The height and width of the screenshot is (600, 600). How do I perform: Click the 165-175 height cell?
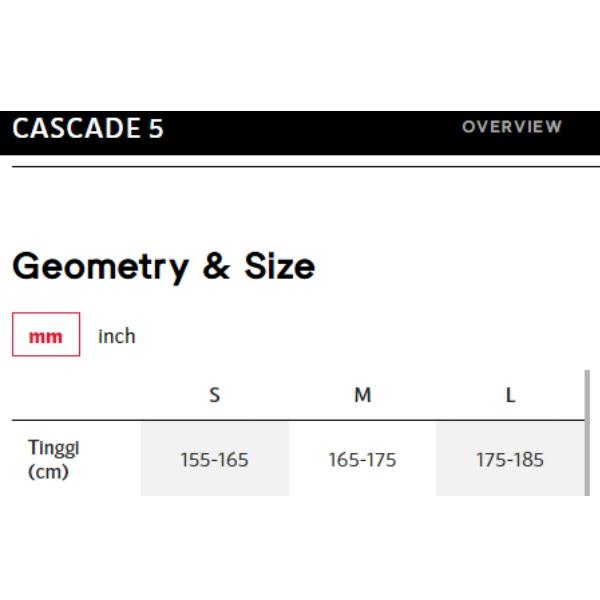coord(362,460)
